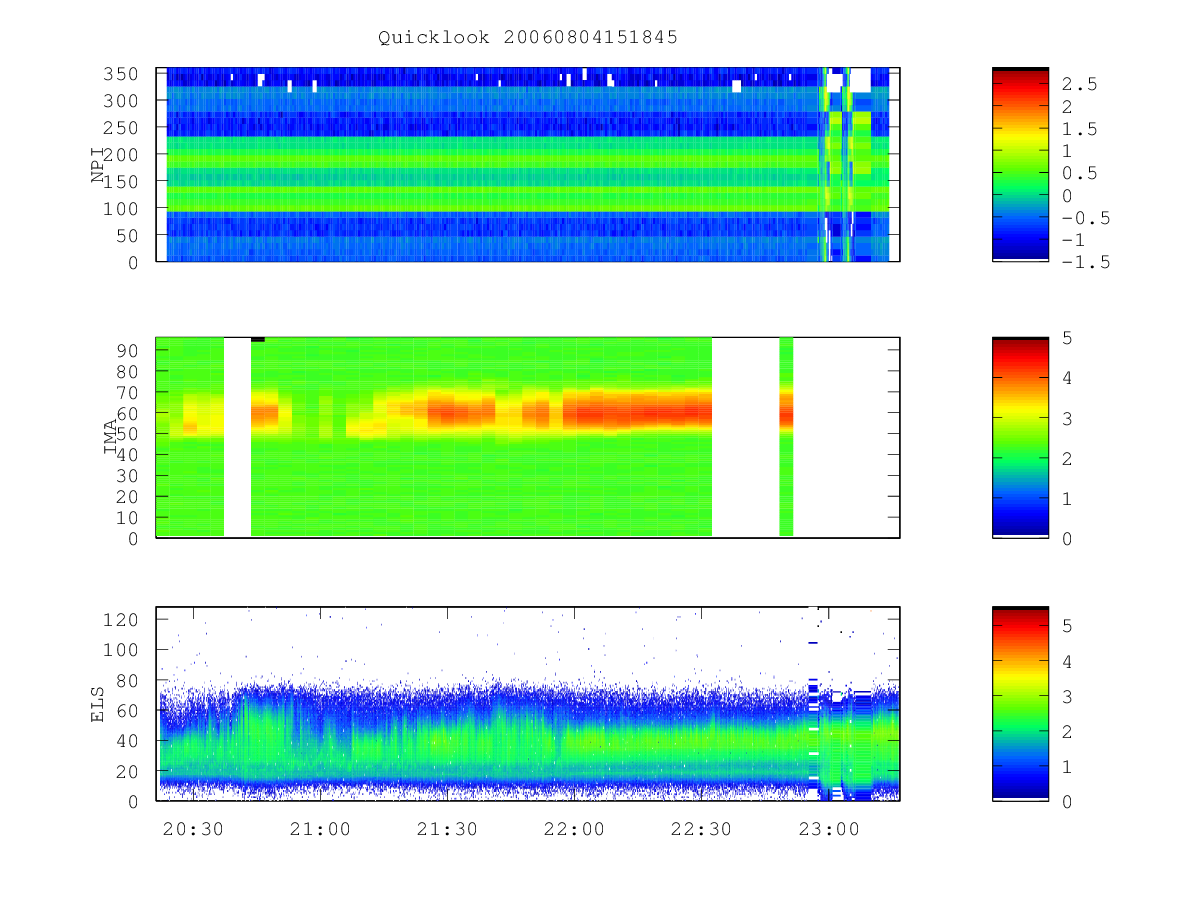The width and height of the screenshot is (1200, 900).
Task: Click the 0 label on ELS colorbar
Action: click(x=1068, y=801)
